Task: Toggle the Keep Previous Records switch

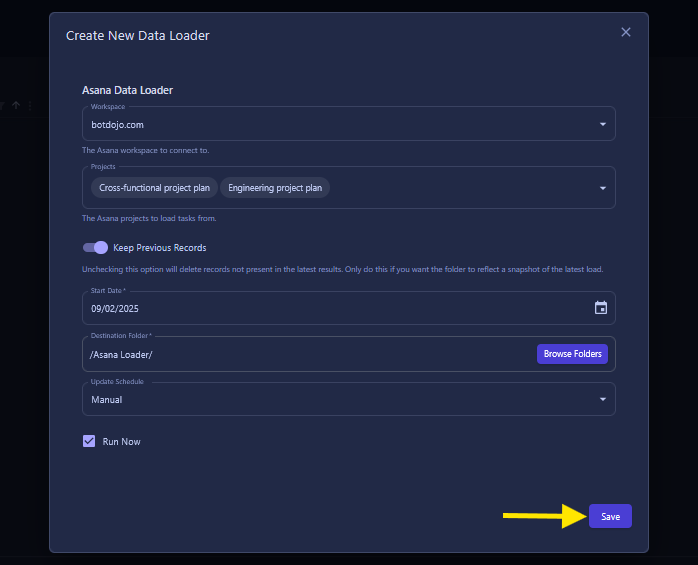Action: [x=95, y=247]
